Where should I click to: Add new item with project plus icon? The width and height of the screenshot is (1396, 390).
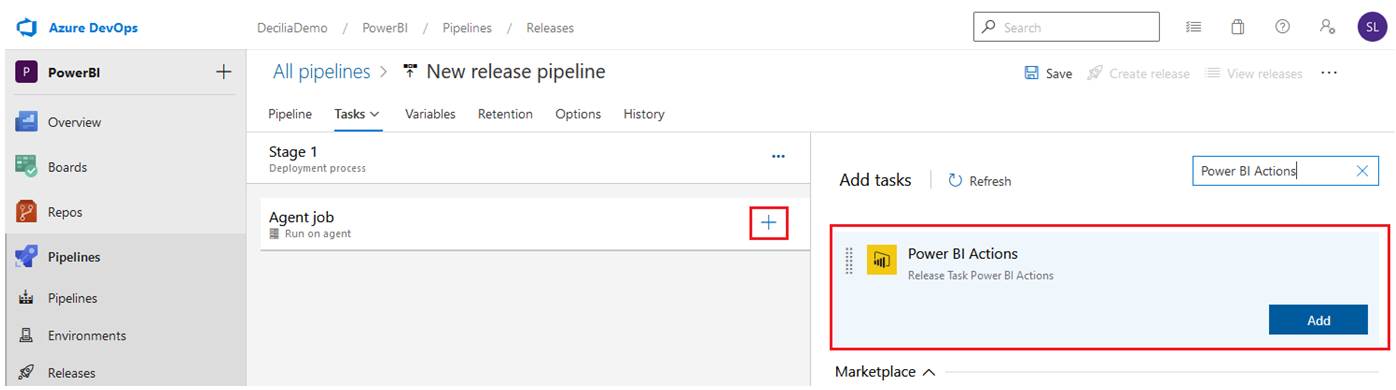click(224, 72)
